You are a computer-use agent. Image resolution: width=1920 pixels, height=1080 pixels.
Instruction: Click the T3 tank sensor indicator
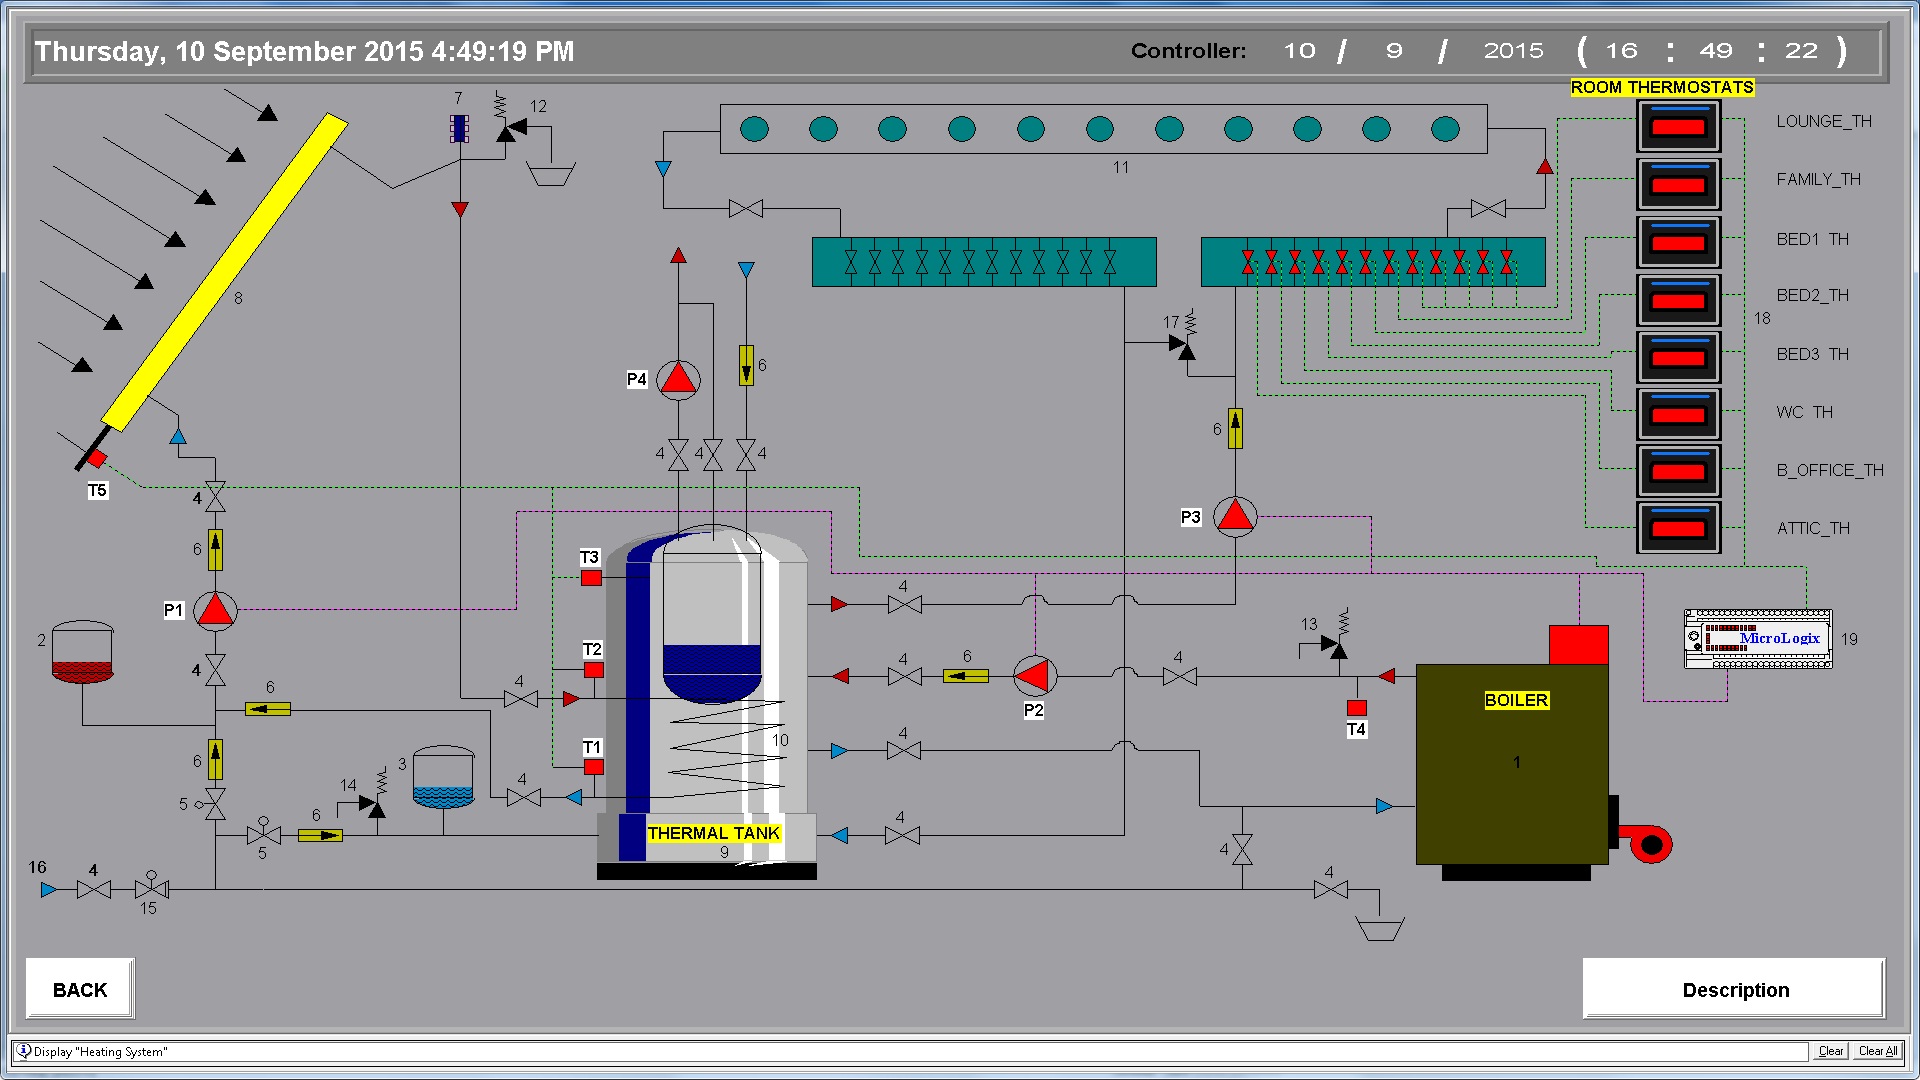tap(591, 578)
